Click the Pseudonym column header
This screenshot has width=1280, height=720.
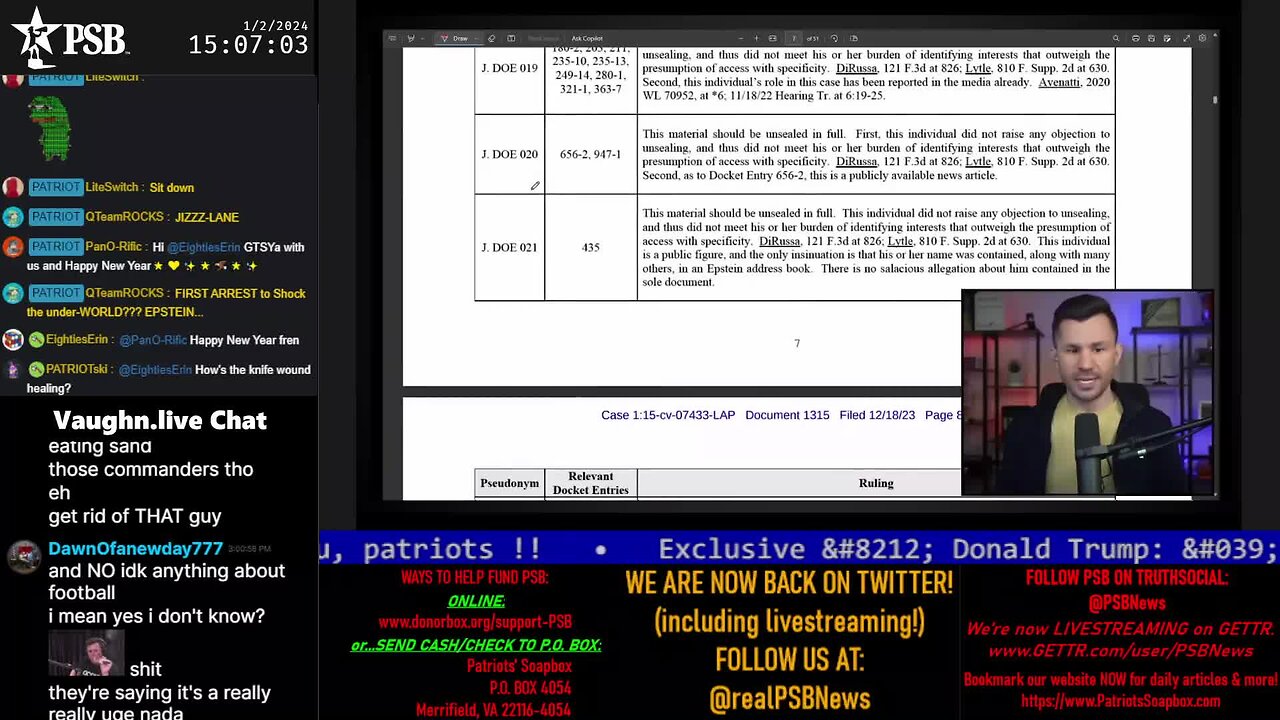pos(509,483)
